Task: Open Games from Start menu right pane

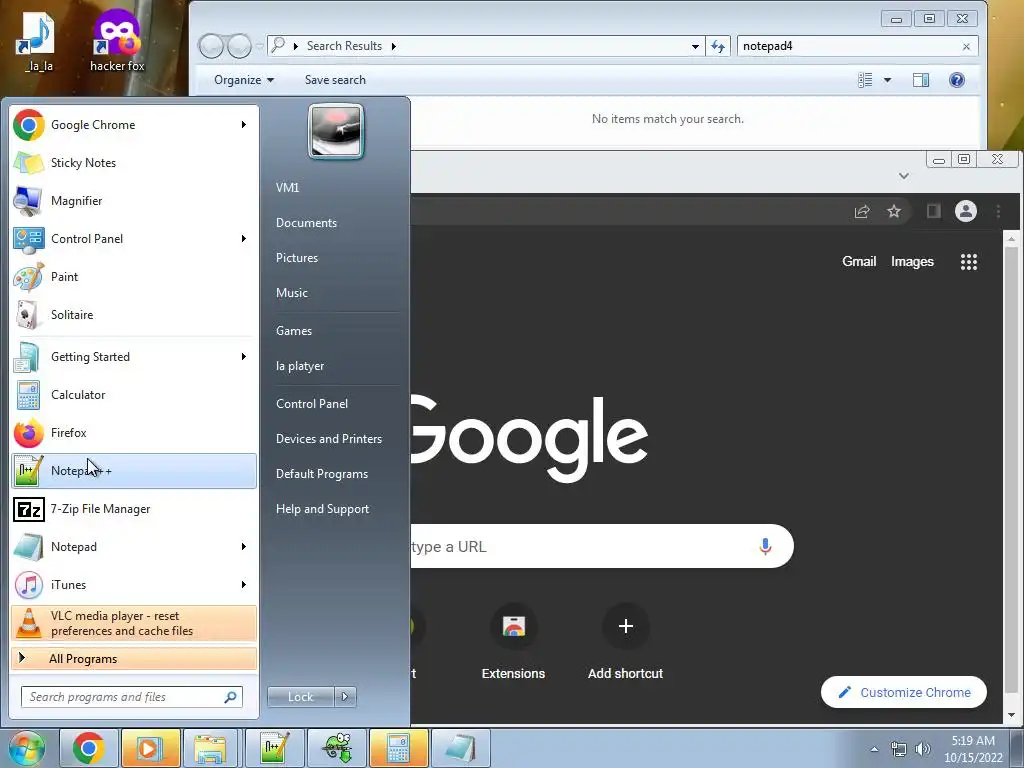Action: point(294,331)
